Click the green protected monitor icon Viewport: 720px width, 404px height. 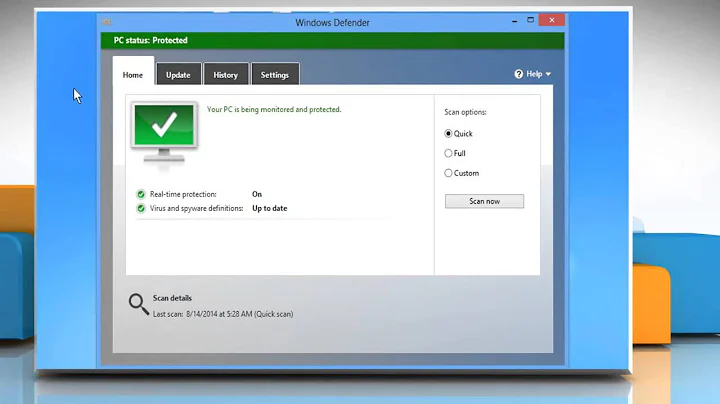pyautogui.click(x=164, y=133)
